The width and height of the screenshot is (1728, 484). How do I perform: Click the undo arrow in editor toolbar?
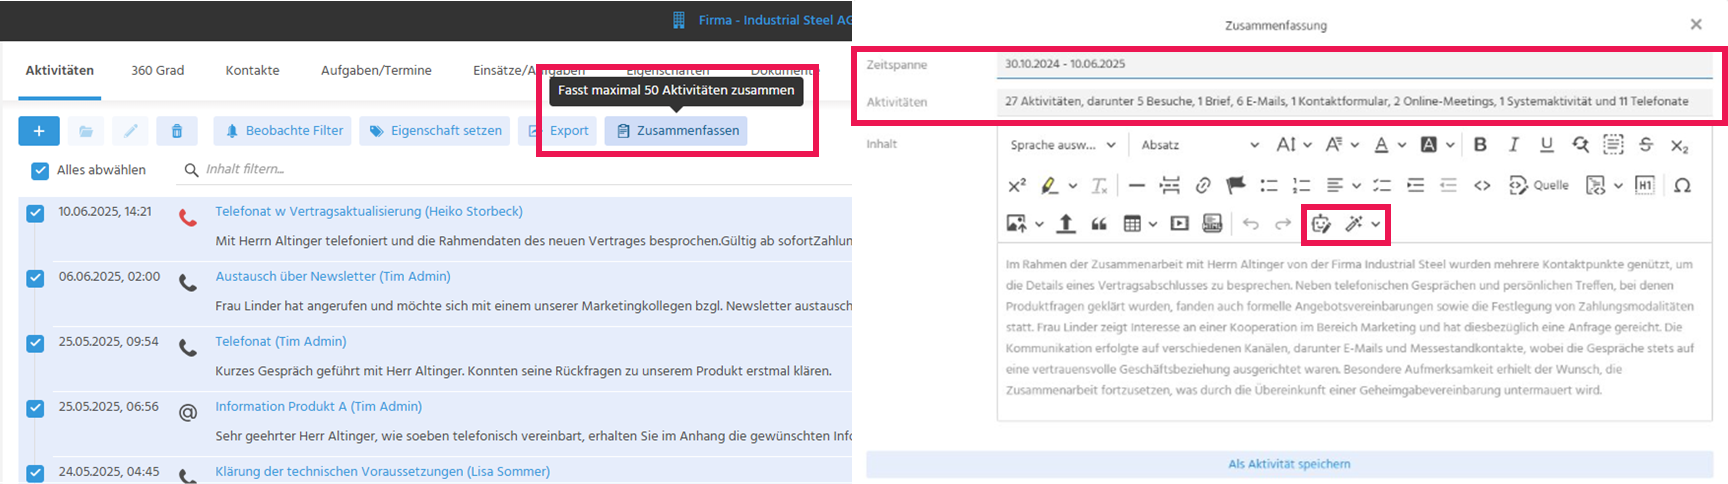click(1250, 224)
